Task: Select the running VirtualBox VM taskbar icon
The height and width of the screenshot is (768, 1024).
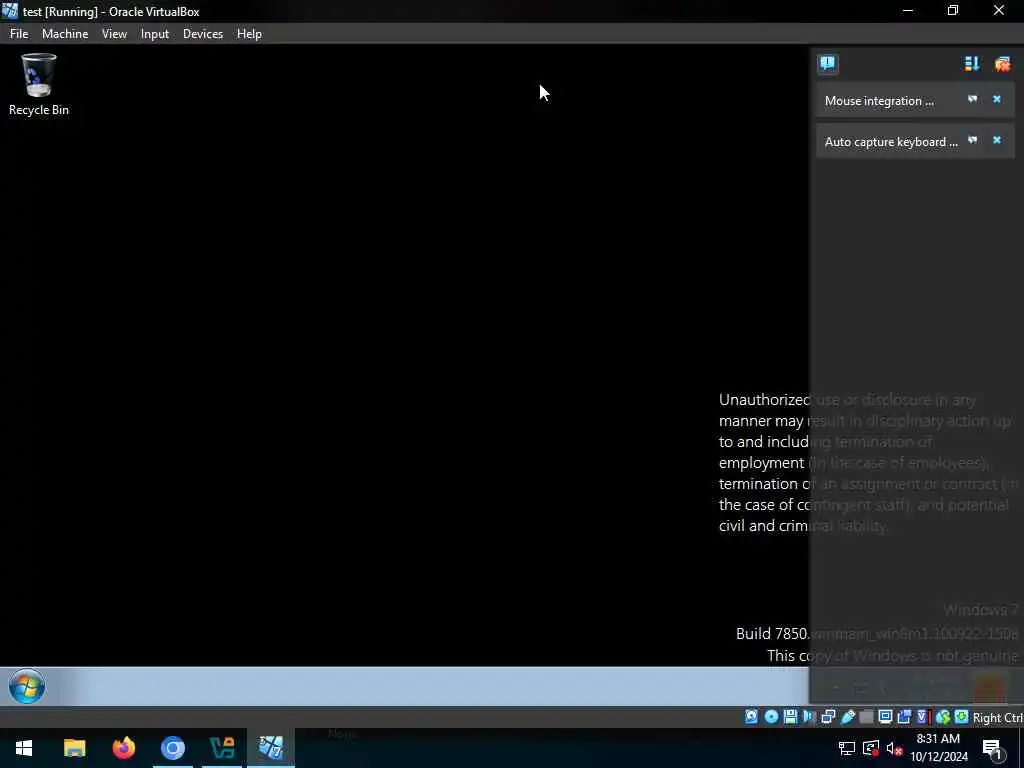Action: 271,748
